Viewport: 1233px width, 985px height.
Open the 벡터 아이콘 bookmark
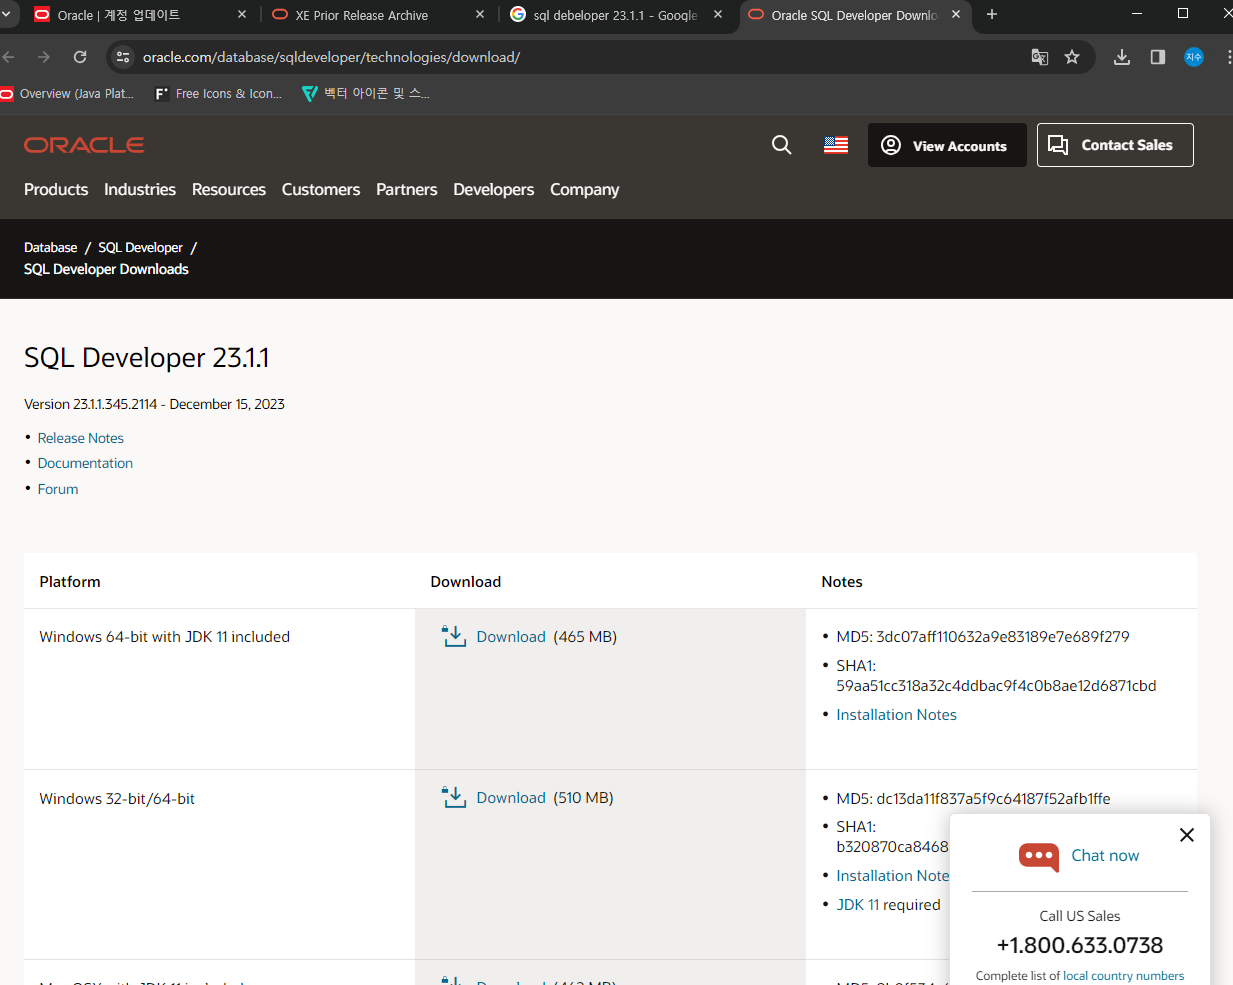click(x=366, y=94)
